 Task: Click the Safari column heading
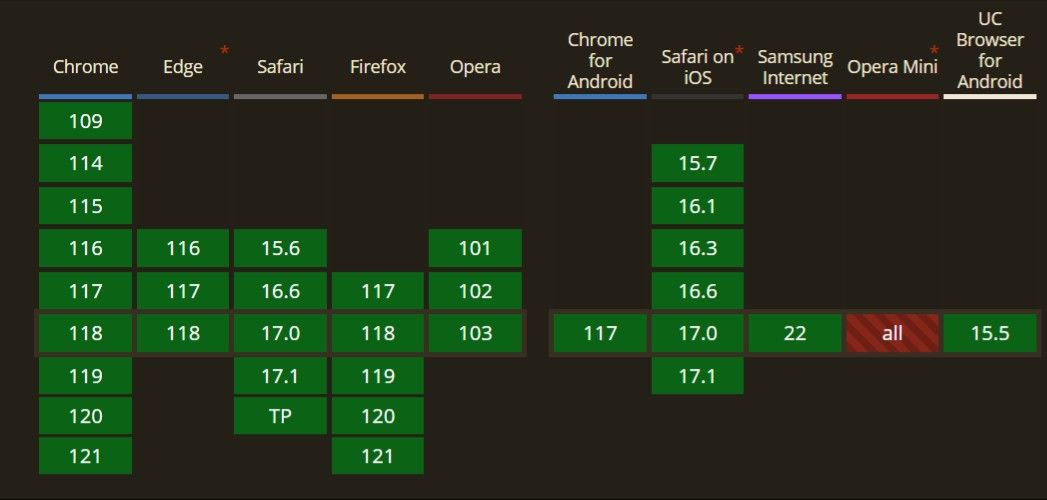coord(280,67)
